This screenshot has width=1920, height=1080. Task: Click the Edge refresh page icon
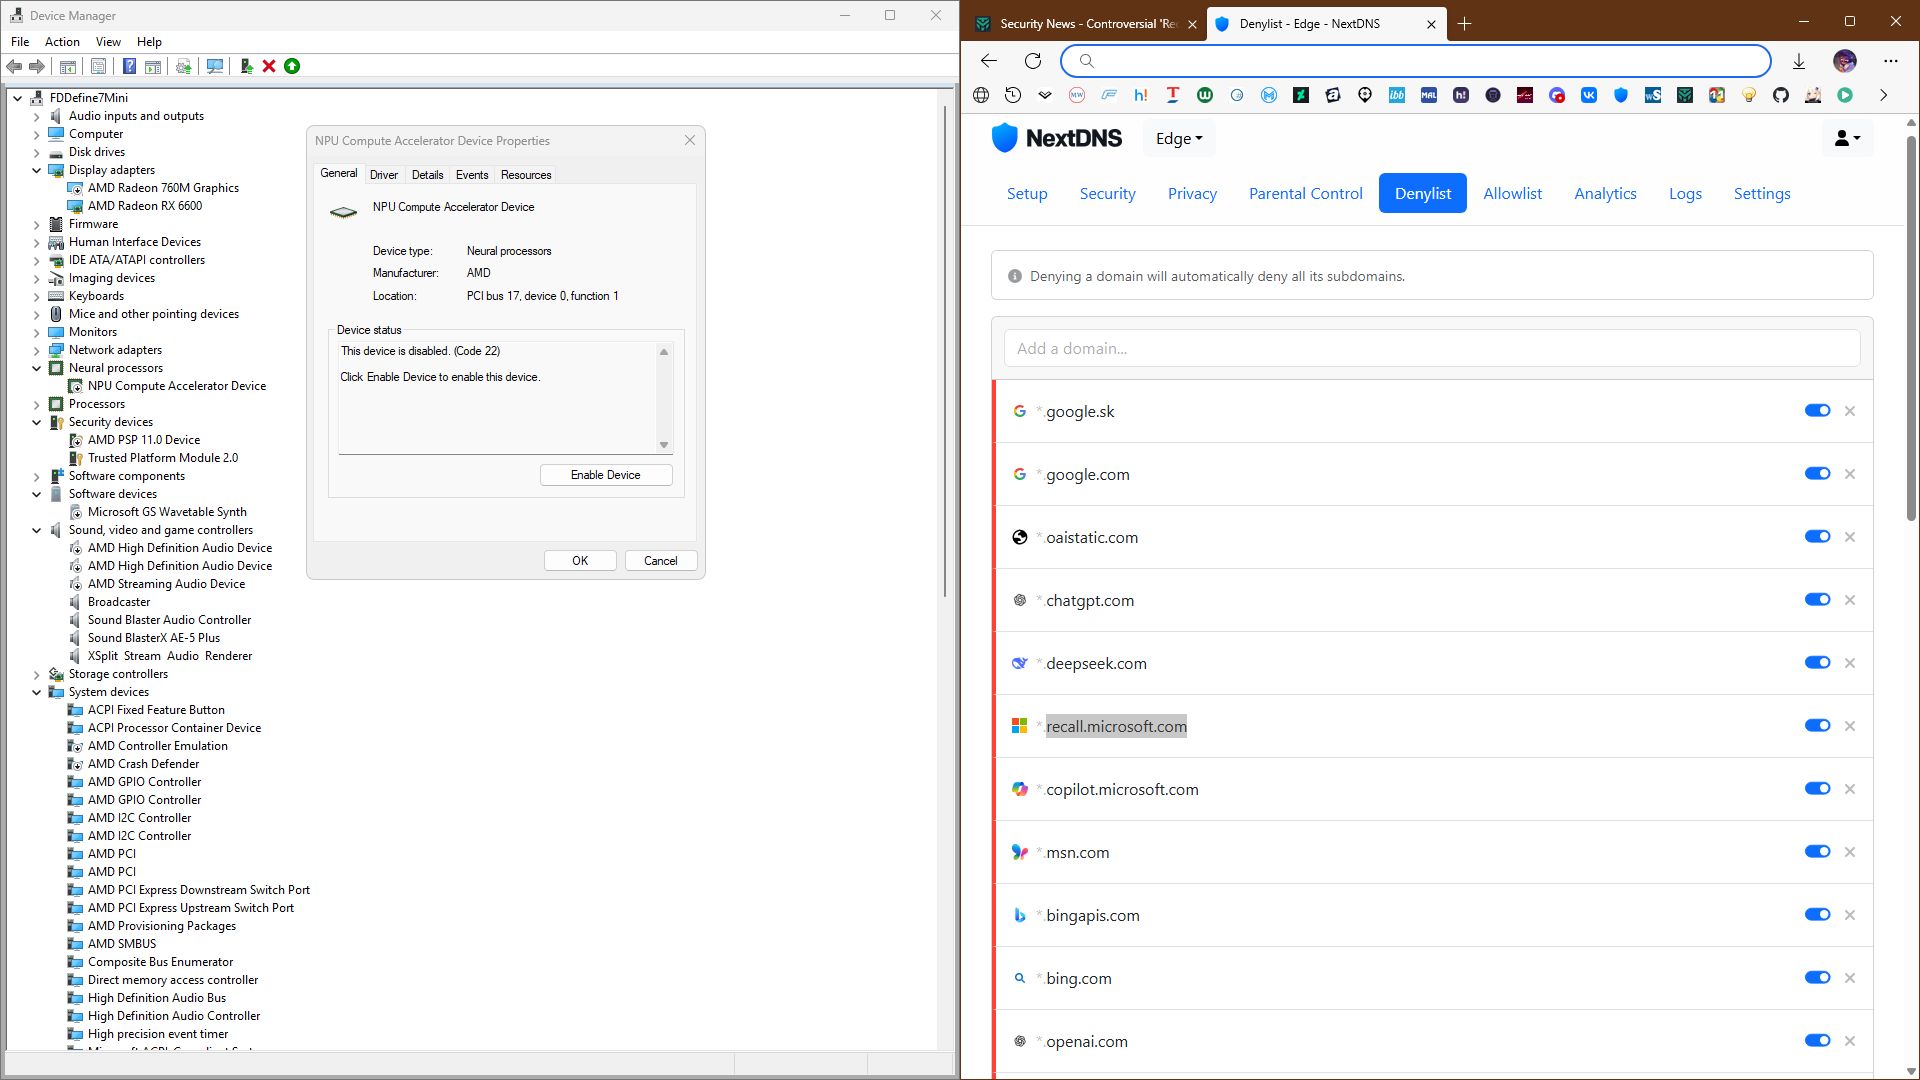(1033, 61)
